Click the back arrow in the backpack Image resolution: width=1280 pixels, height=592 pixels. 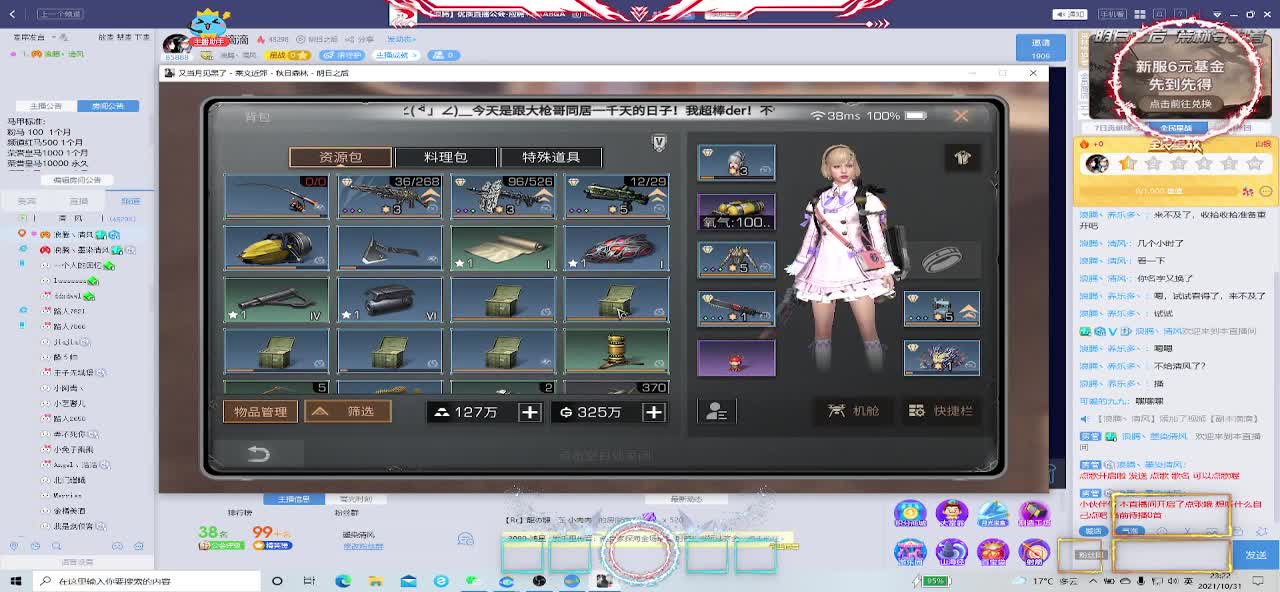click(259, 454)
